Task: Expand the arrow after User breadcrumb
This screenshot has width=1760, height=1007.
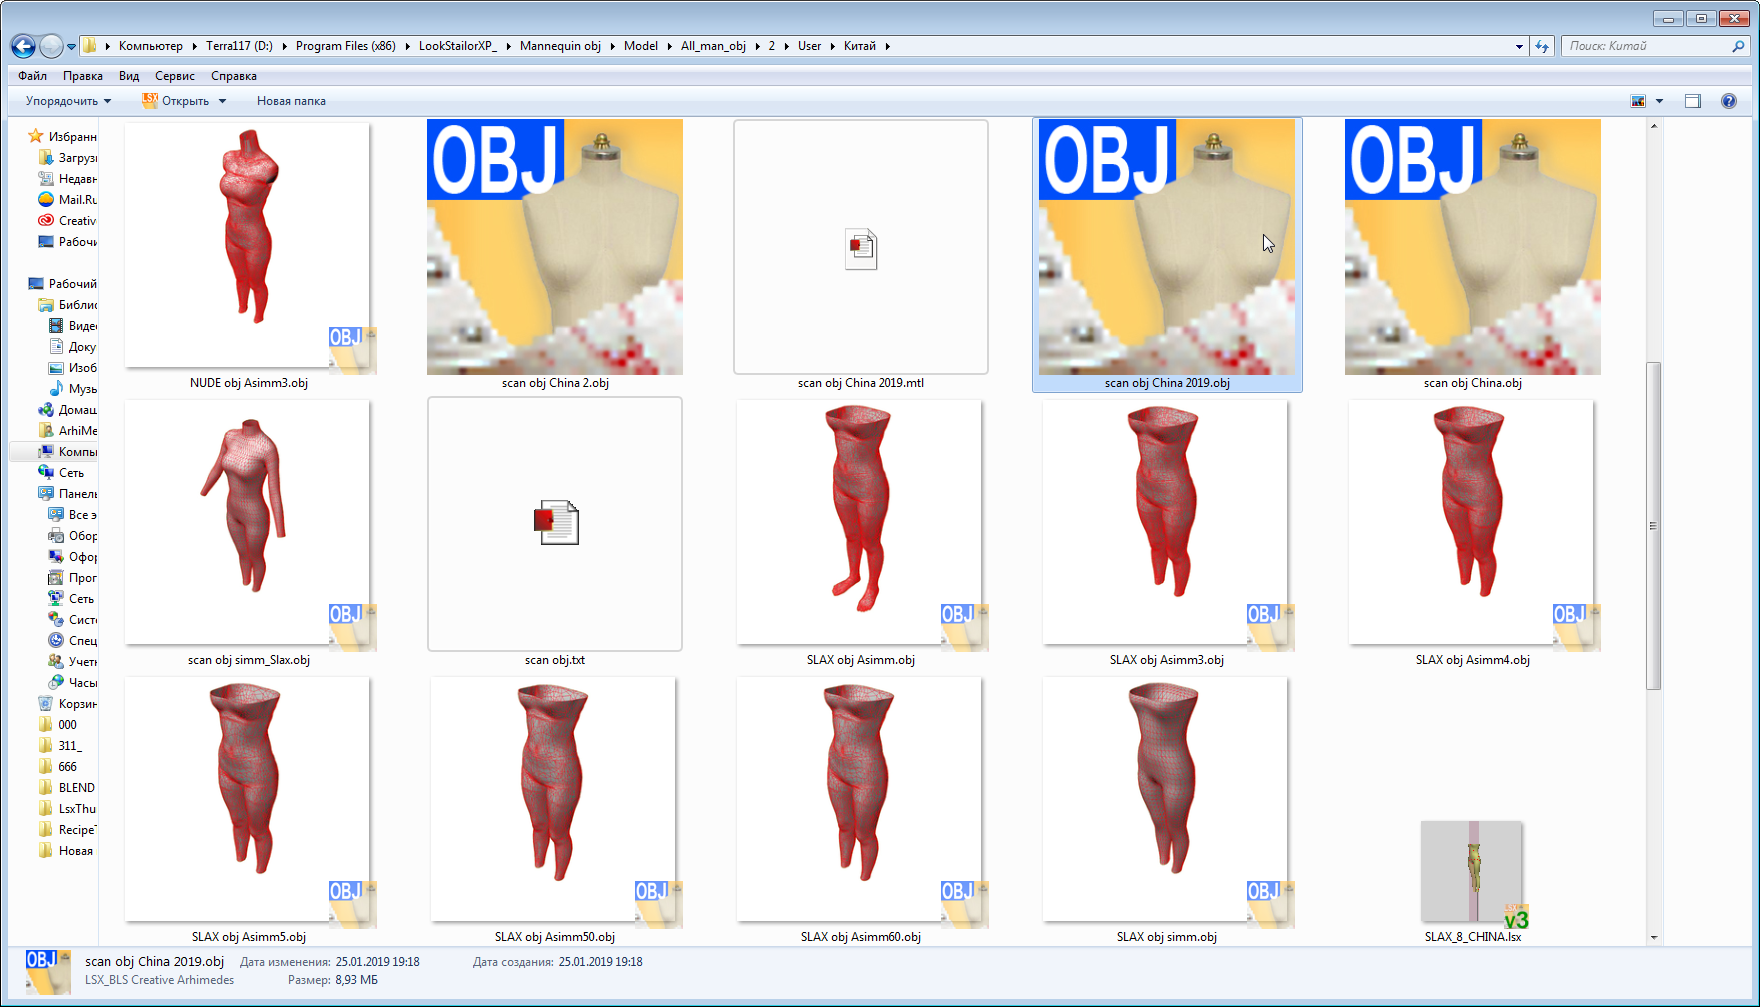Action: click(832, 46)
